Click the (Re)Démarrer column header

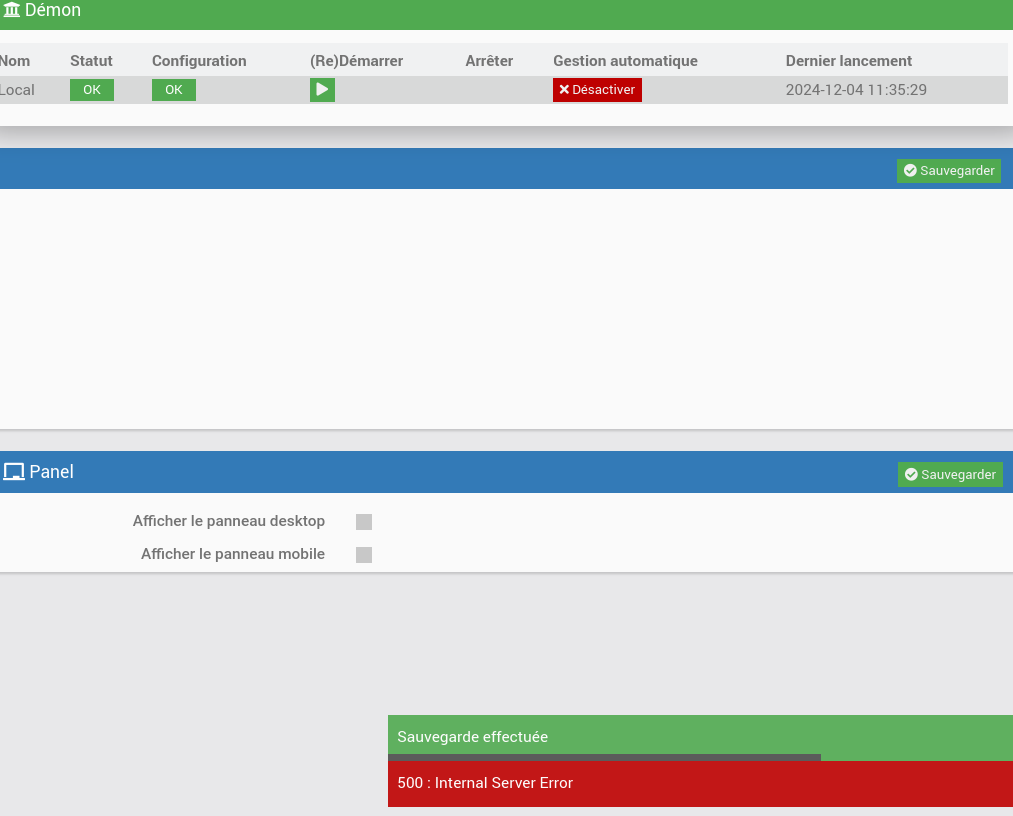point(357,61)
